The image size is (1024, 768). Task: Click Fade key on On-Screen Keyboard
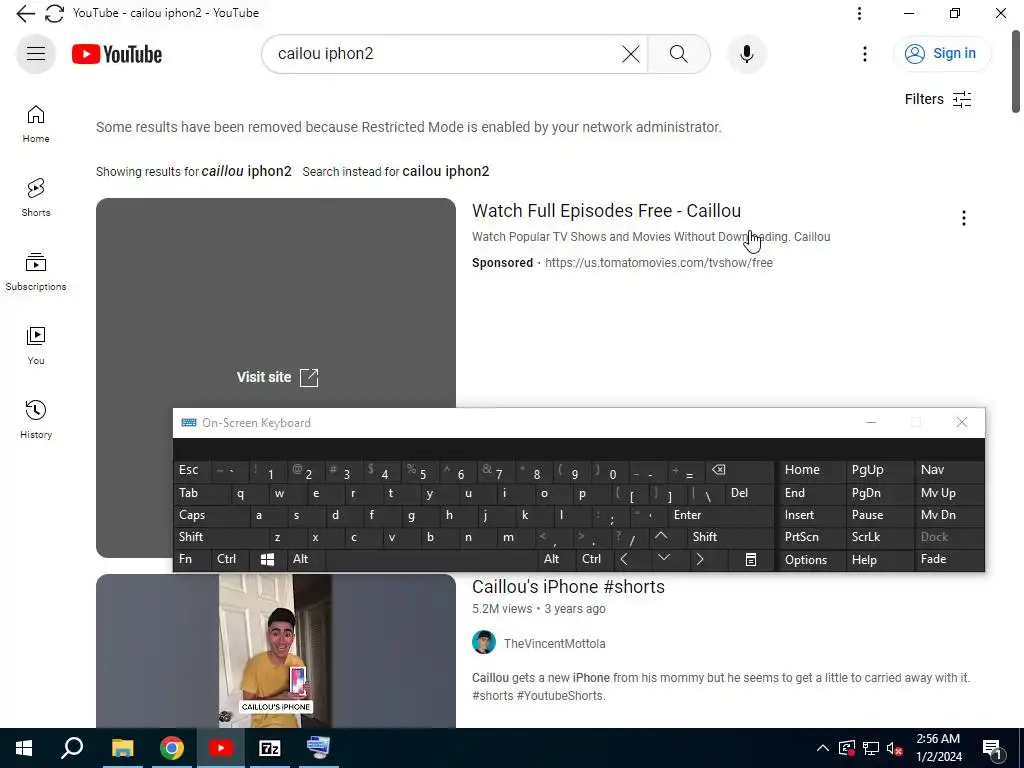click(950, 560)
